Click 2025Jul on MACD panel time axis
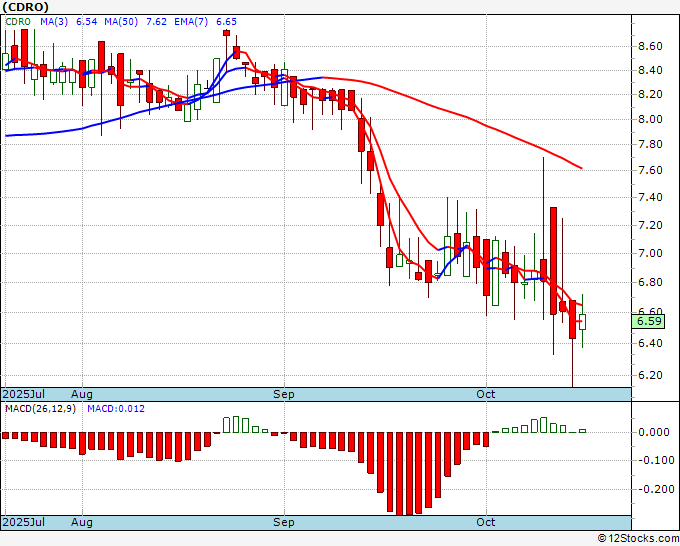The height and width of the screenshot is (546, 680). (24, 522)
